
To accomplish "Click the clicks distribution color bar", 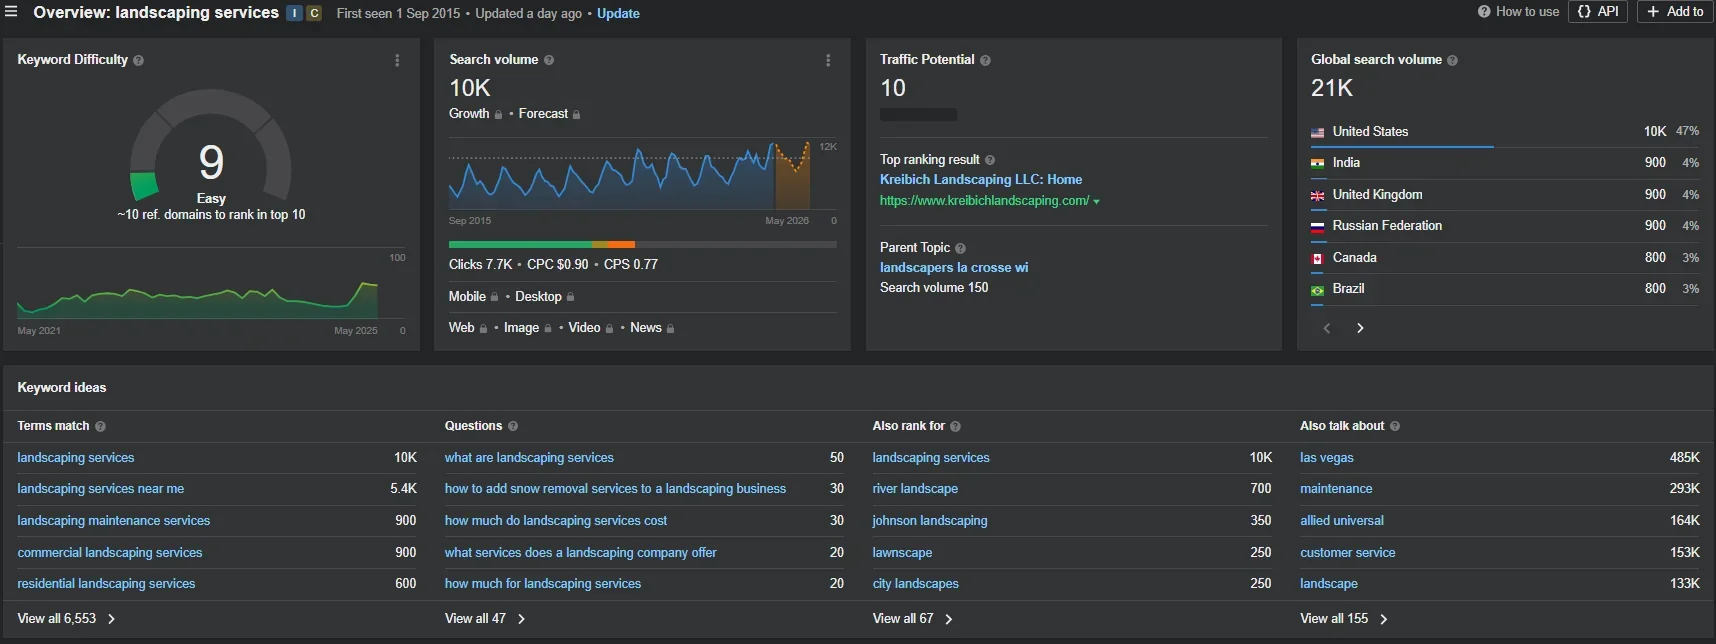I will coord(642,244).
